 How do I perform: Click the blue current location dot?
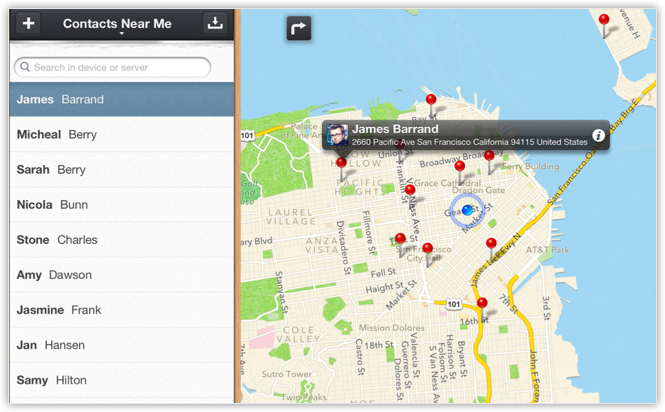[x=466, y=211]
